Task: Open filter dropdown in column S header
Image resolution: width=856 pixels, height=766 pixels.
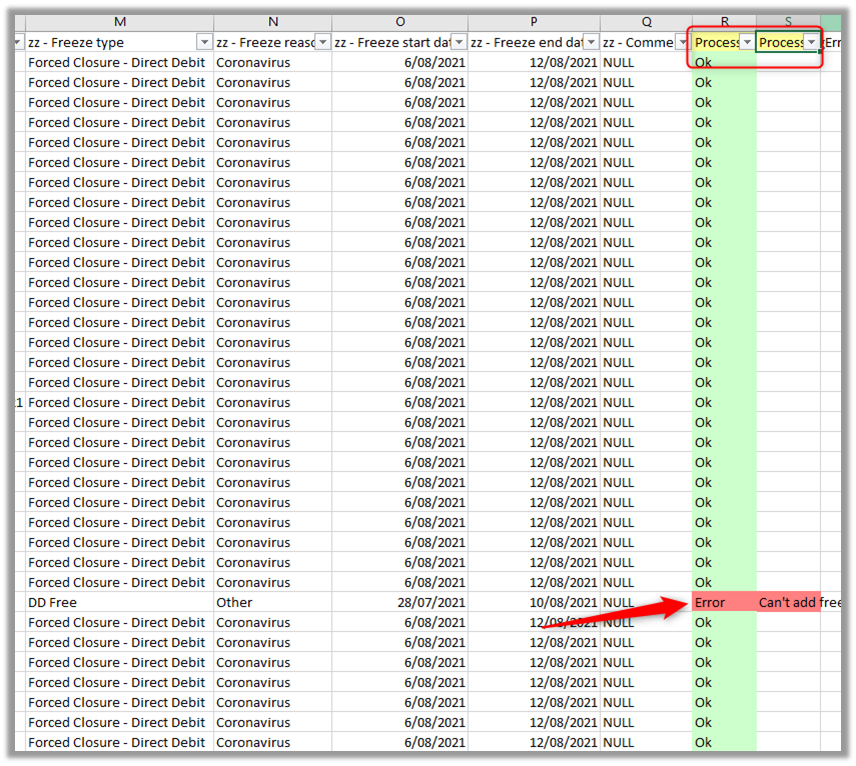Action: 811,43
